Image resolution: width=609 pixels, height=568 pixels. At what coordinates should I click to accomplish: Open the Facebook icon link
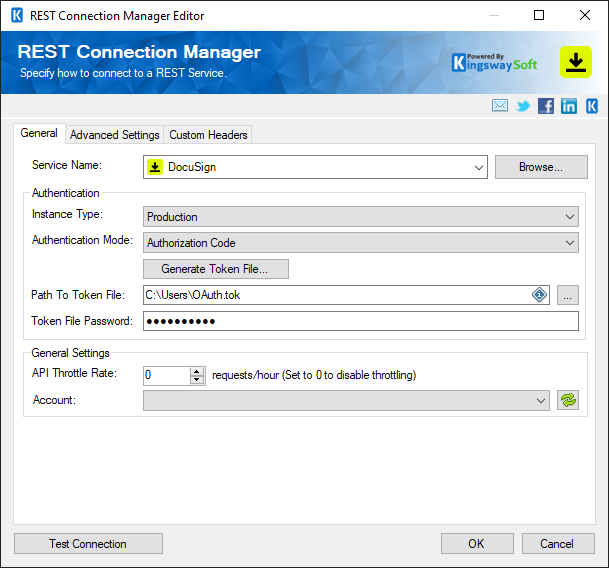tap(546, 106)
